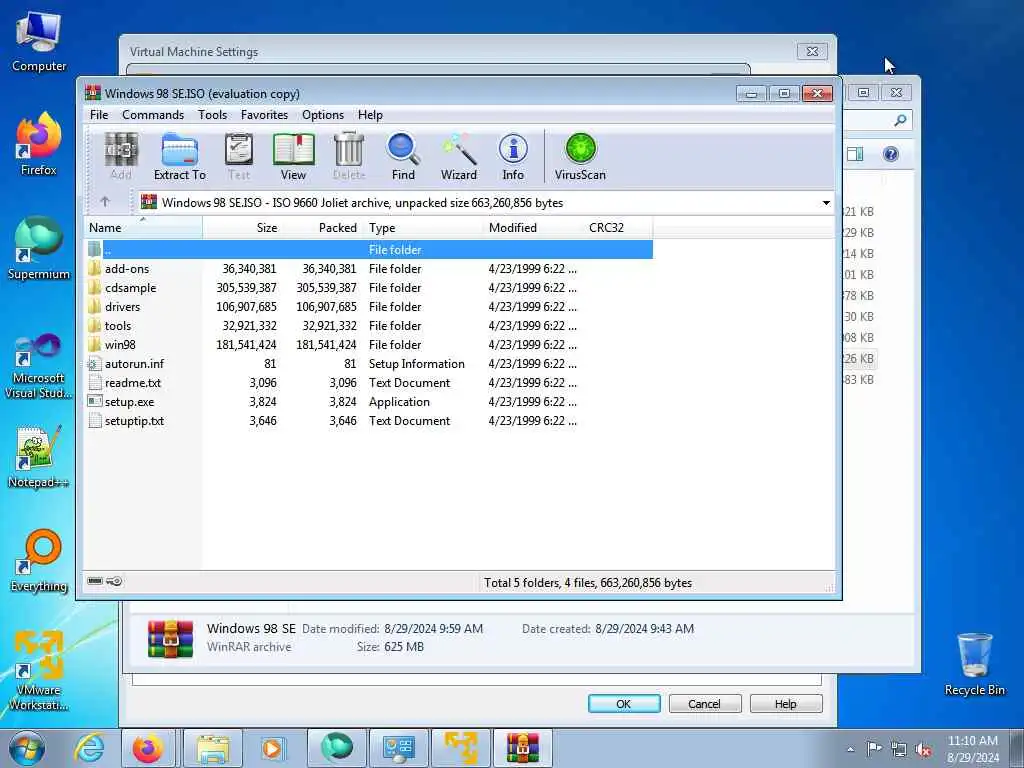Click the help icon in the Explorer window

click(890, 154)
